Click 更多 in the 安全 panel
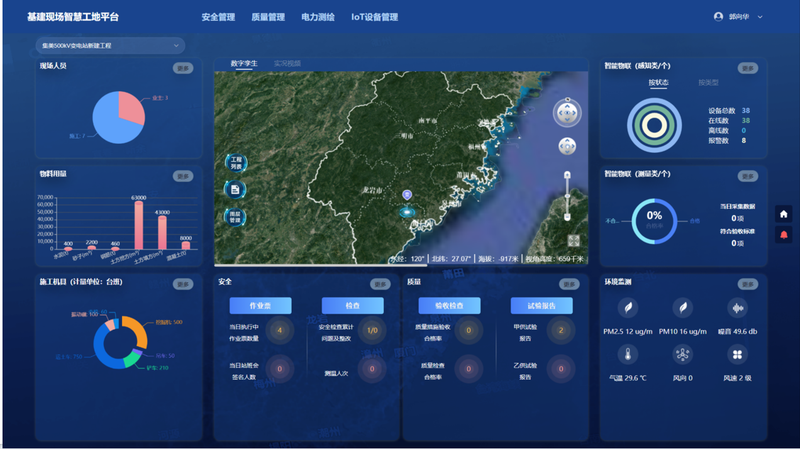 pos(380,284)
